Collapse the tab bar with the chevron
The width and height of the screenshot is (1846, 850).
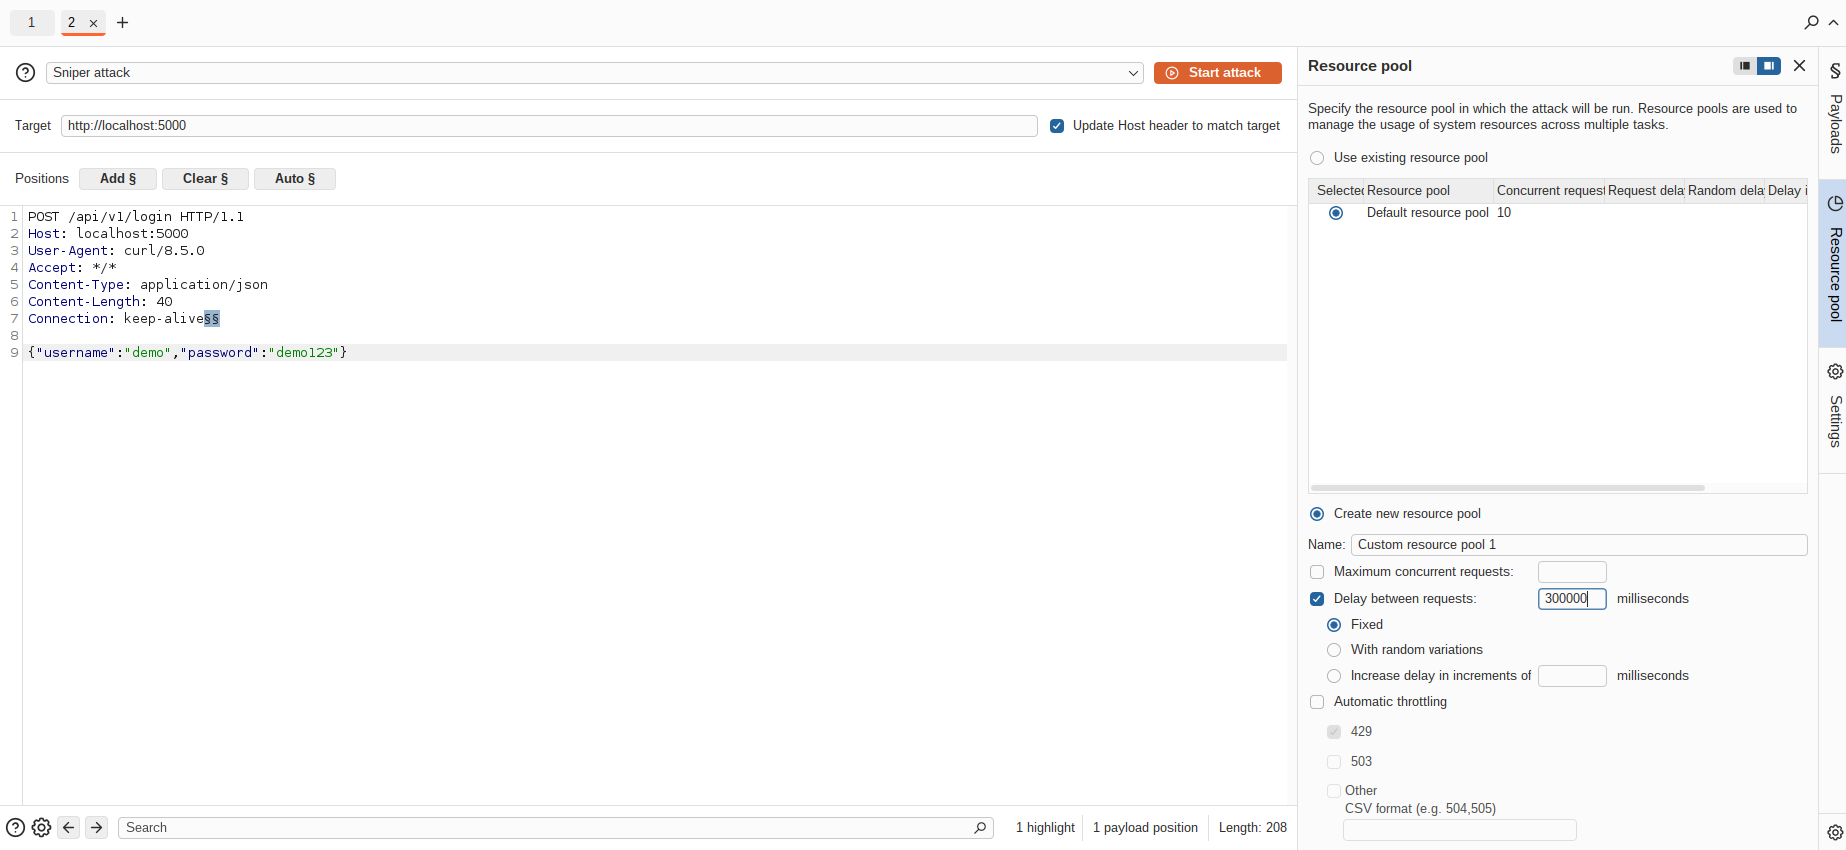pos(1834,23)
